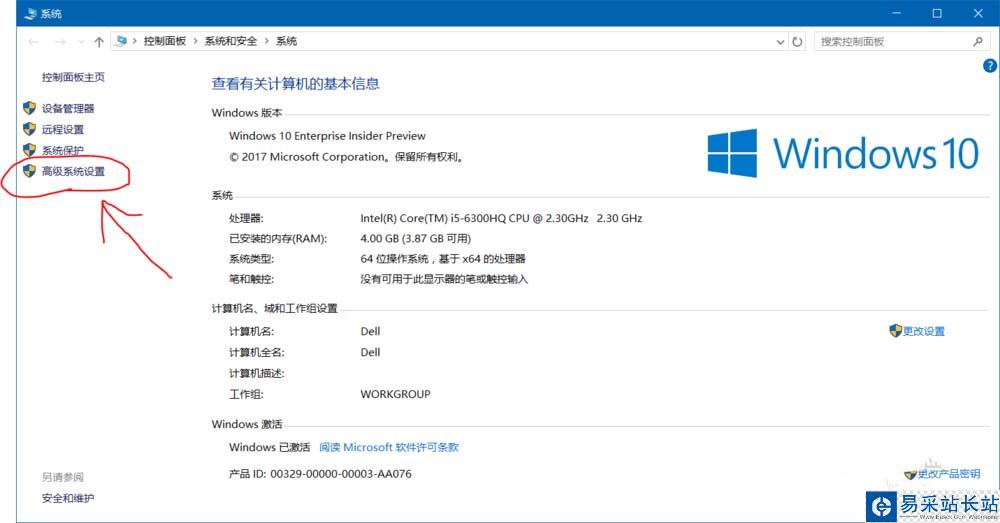Maximize the 系统 window

[937, 13]
